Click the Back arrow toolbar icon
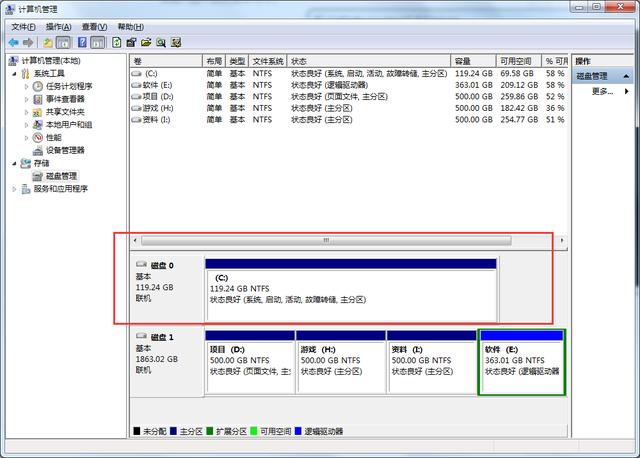 pos(12,43)
